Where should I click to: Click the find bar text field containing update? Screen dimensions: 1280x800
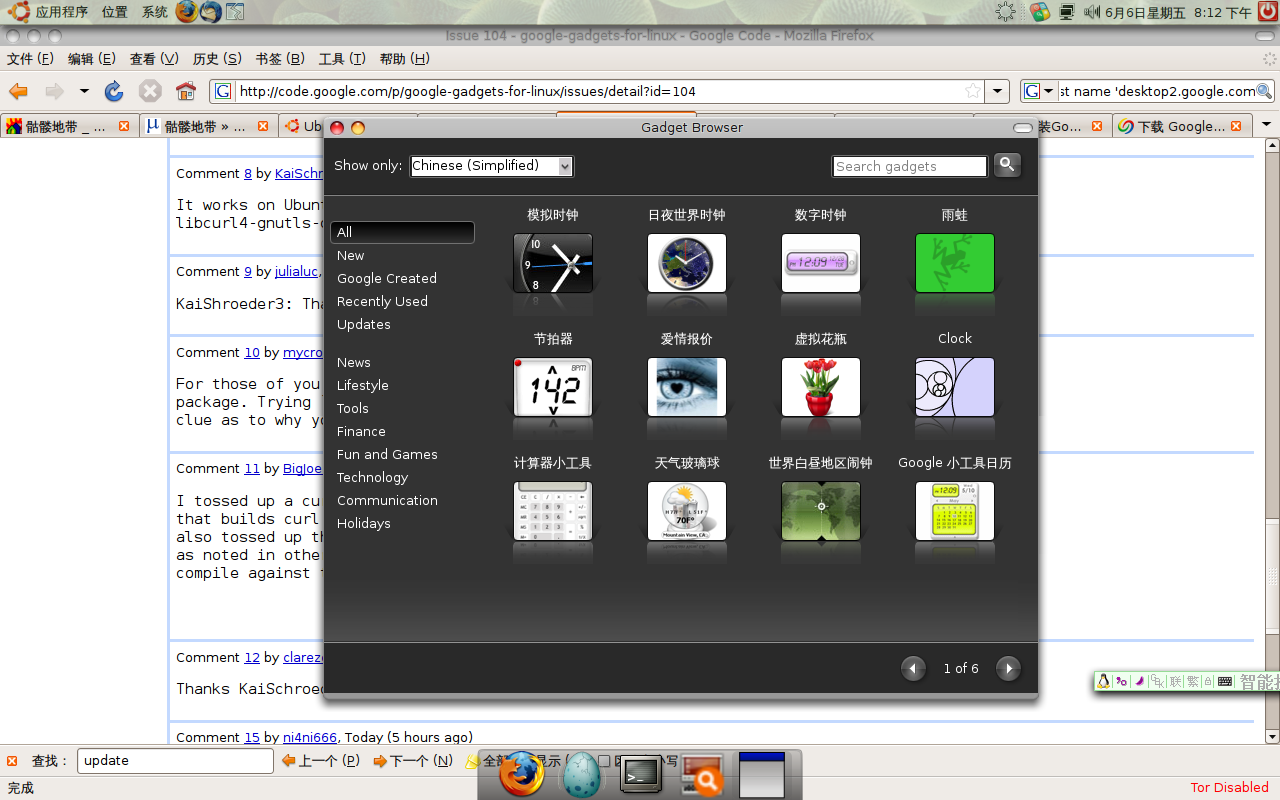coord(175,761)
